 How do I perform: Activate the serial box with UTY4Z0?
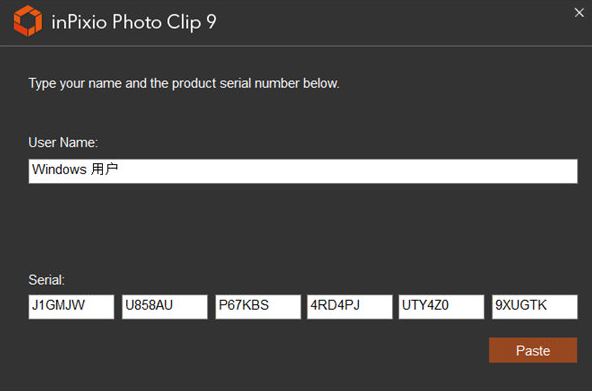(441, 307)
